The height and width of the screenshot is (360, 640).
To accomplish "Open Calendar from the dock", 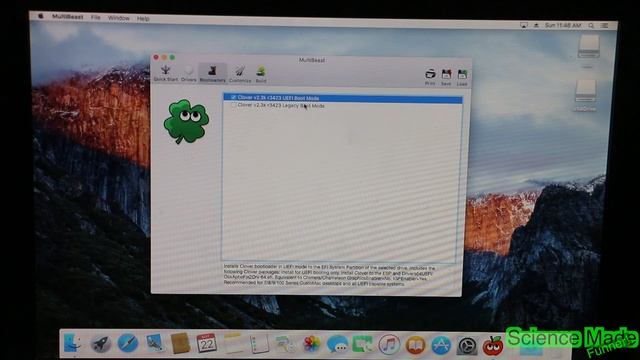I will [207, 343].
